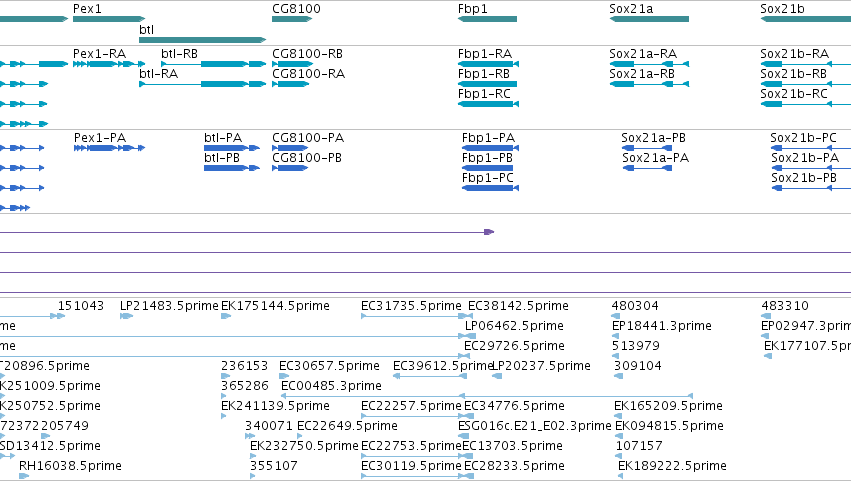The width and height of the screenshot is (851, 481).
Task: Open EST RH16038.5prime
Action: tap(70, 466)
